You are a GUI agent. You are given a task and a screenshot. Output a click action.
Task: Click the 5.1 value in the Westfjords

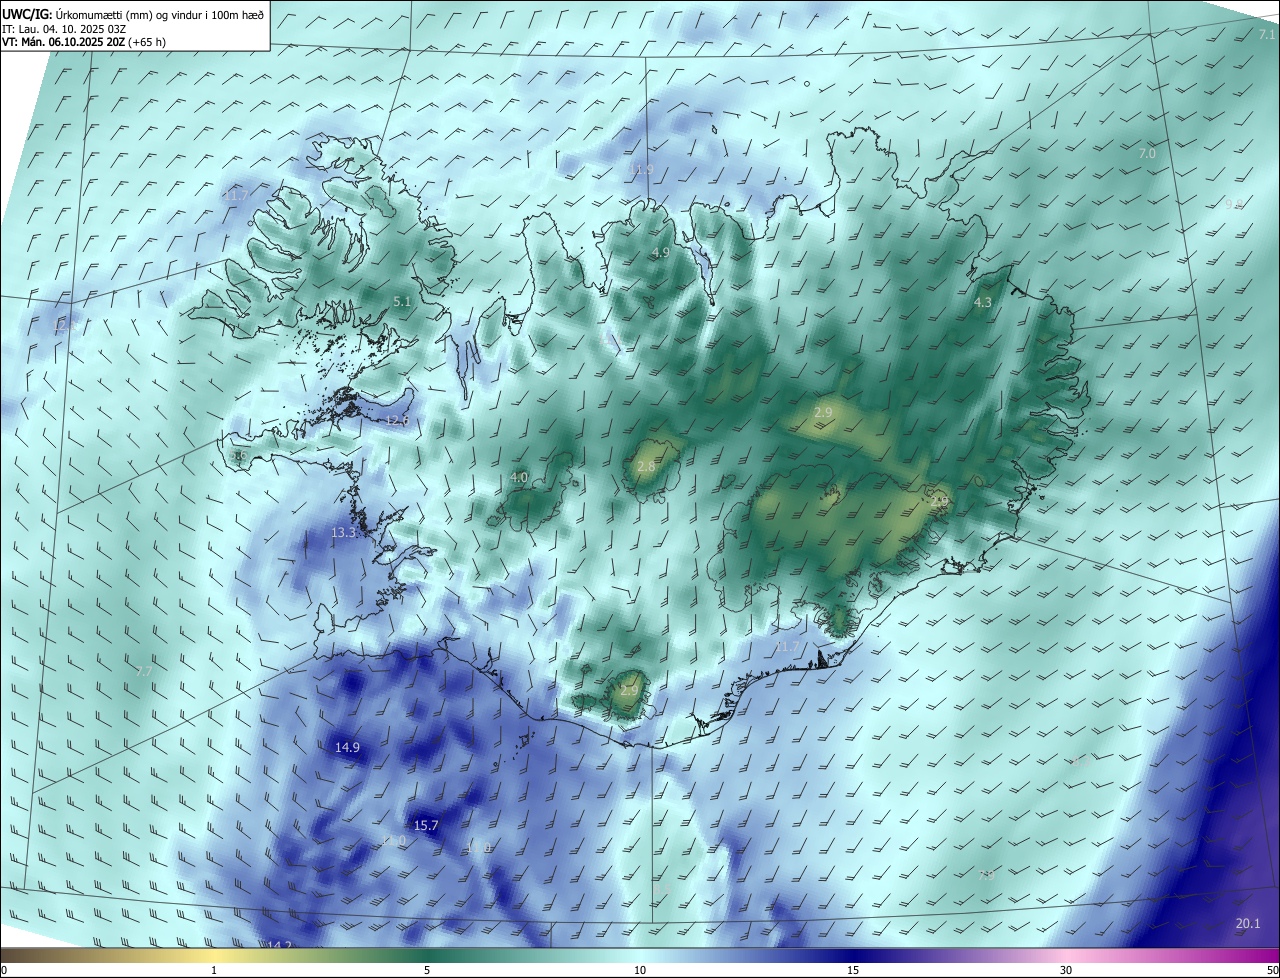tap(402, 301)
